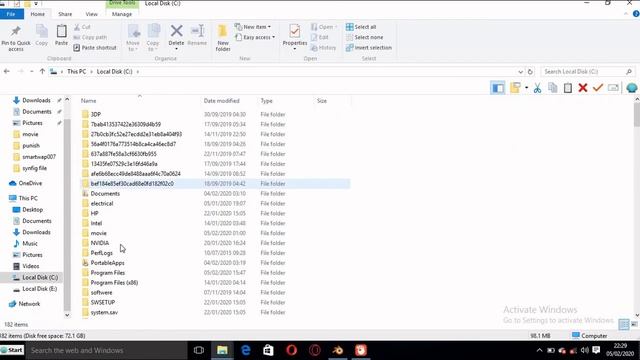Click Copy path in ribbon
The height and width of the screenshot is (360, 640).
tap(90, 37)
